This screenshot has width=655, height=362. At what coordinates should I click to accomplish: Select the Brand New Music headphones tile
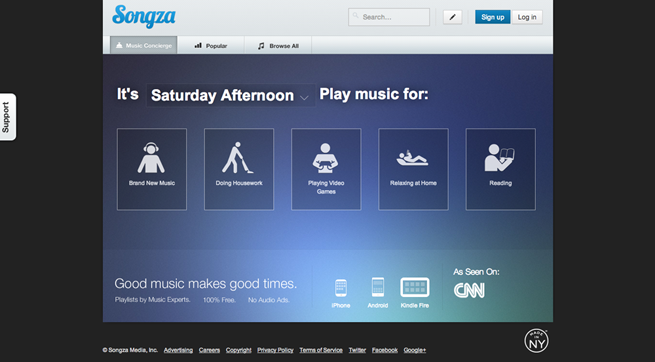[x=152, y=169]
